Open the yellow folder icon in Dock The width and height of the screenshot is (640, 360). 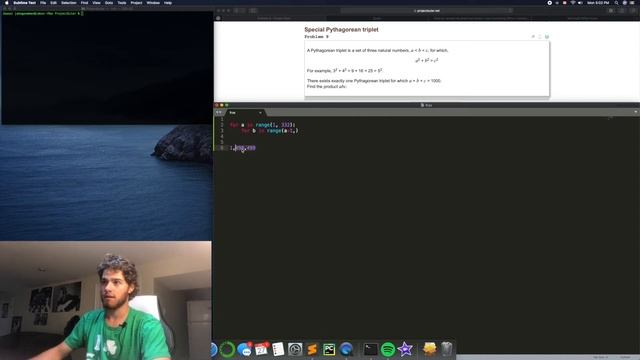[x=429, y=349]
